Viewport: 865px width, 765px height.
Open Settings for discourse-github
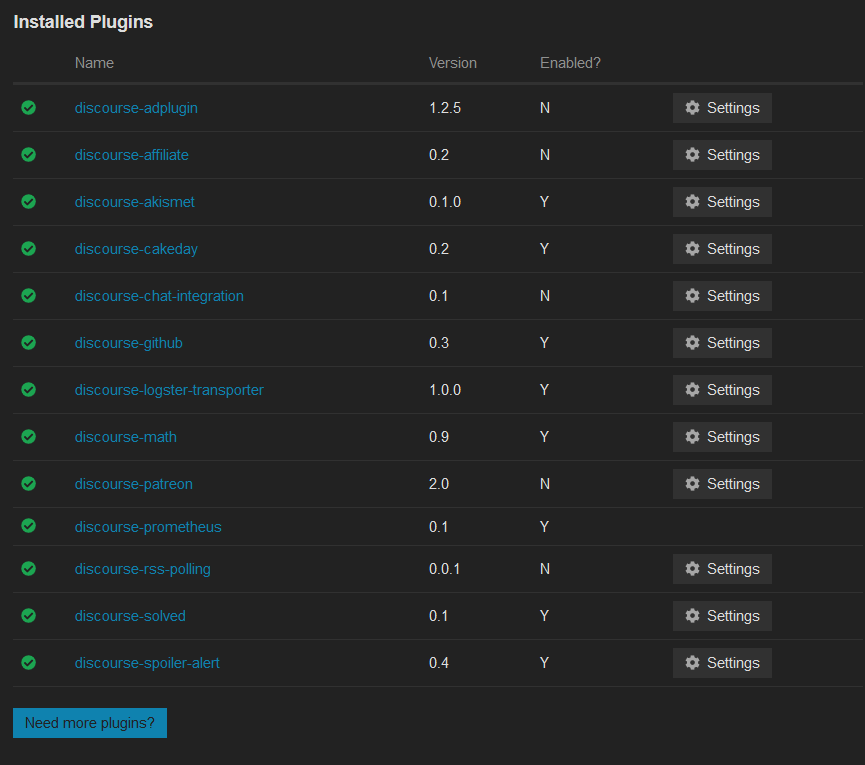click(722, 343)
